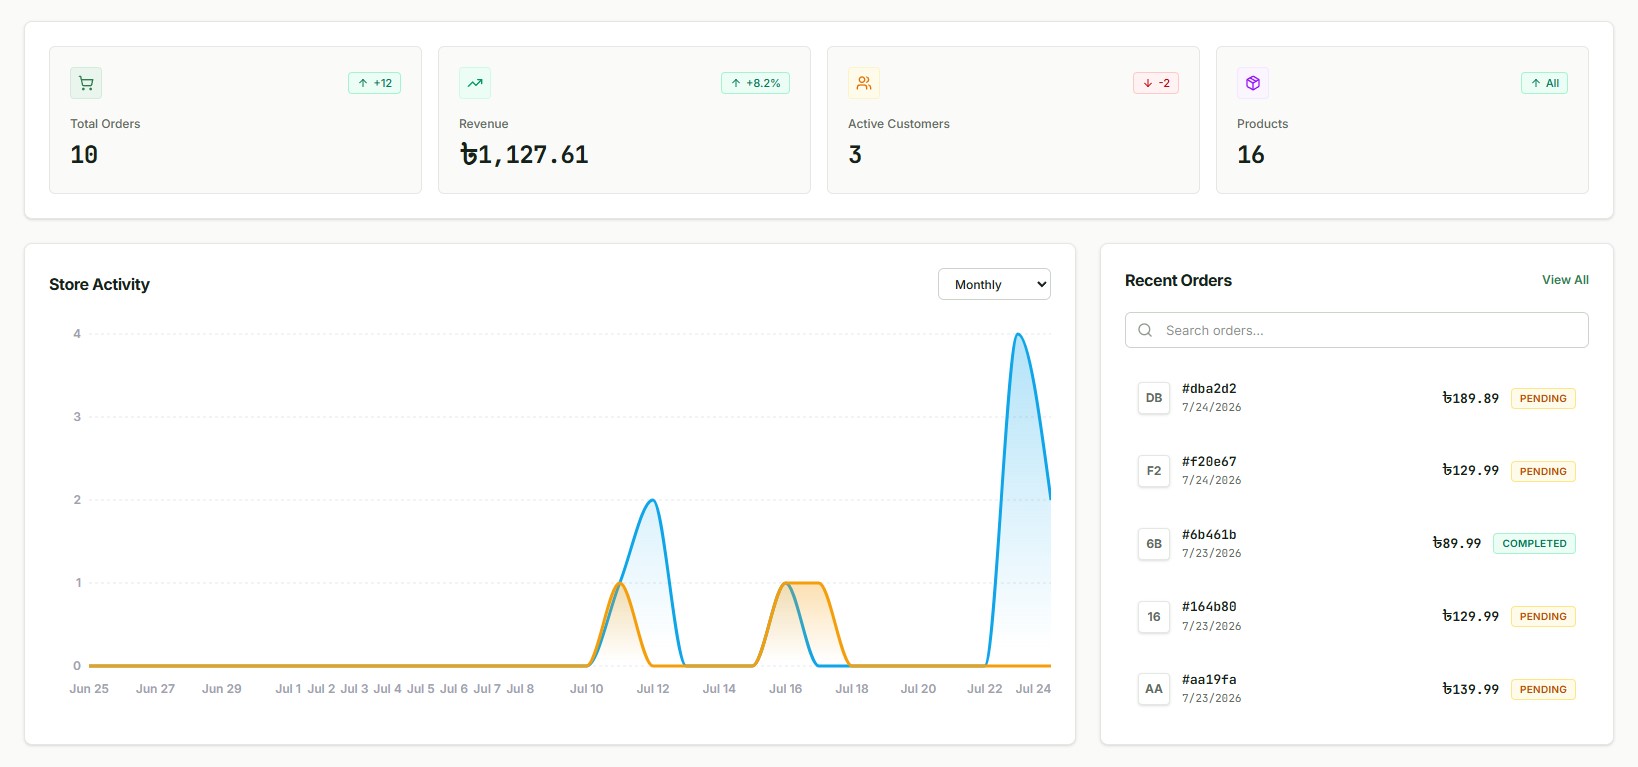Image resolution: width=1638 pixels, height=767 pixels.
Task: Click PENDING status of order #164b80
Action: 1543,617
